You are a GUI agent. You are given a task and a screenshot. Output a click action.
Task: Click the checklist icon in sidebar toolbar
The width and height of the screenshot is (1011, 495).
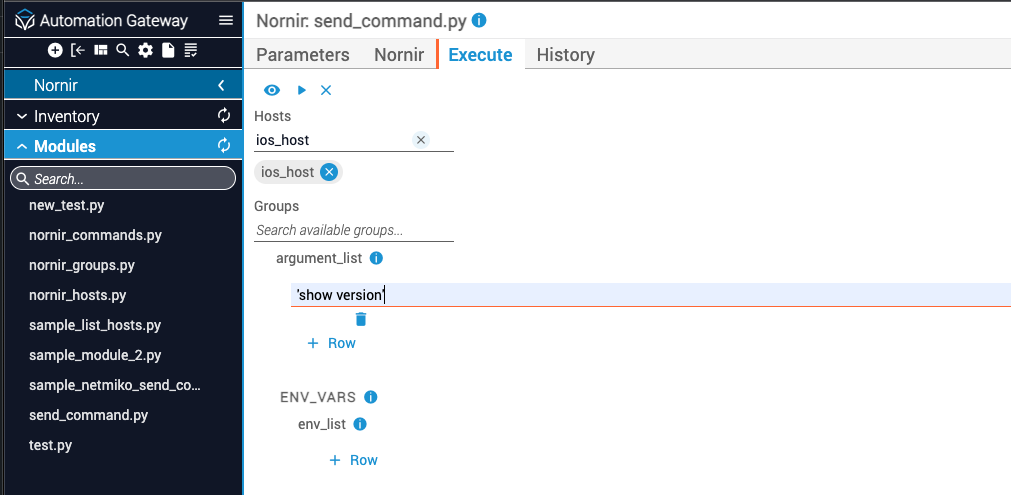[x=191, y=50]
